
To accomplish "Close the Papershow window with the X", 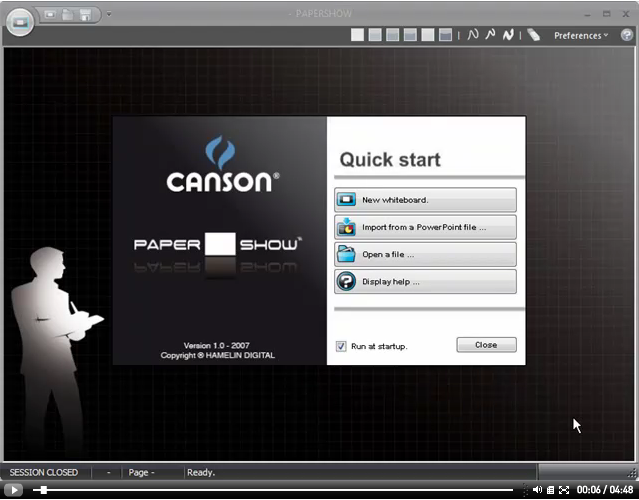I will (x=626, y=14).
